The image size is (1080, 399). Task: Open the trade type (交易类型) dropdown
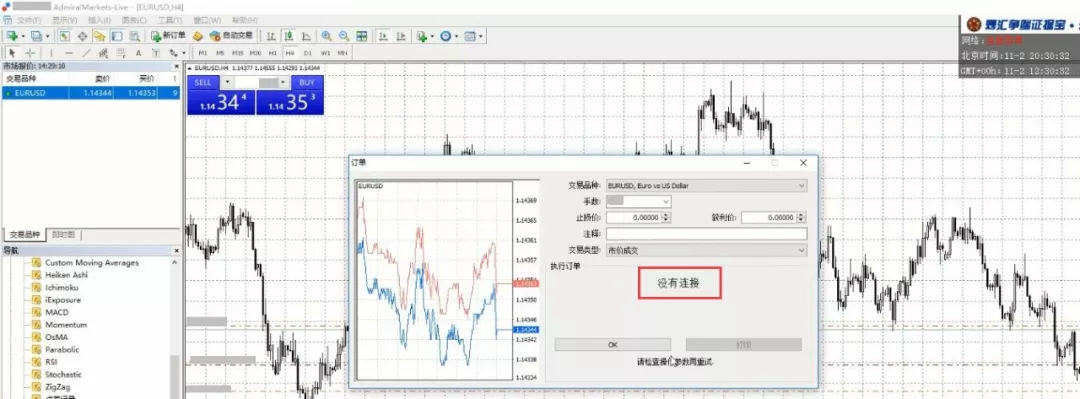[x=706, y=250]
